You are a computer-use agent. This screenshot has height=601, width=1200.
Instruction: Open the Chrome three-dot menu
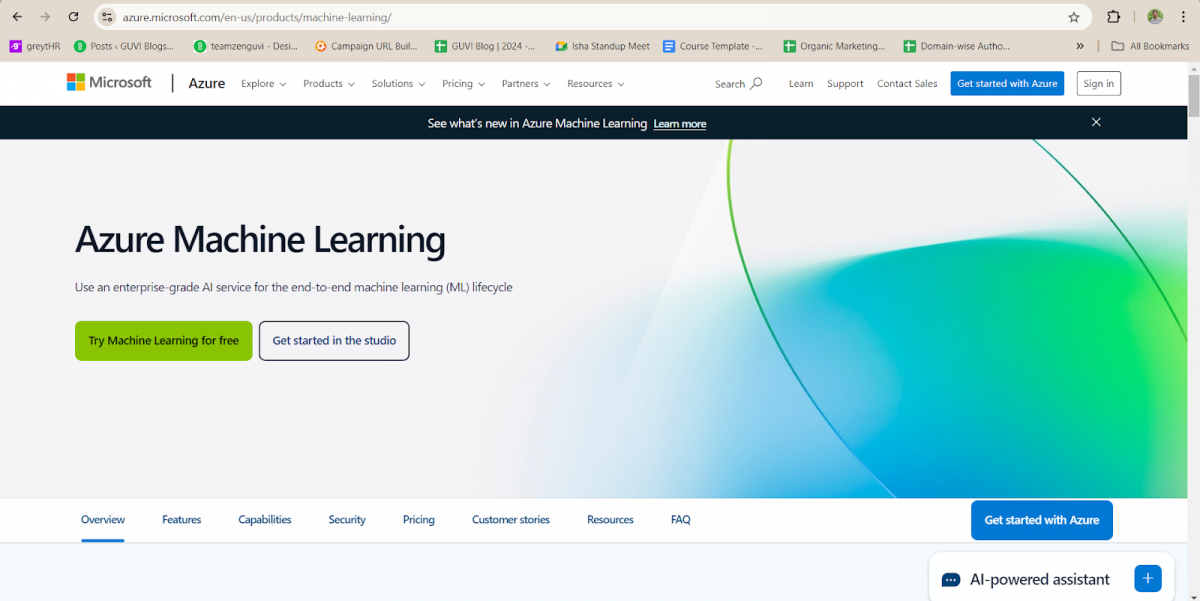click(x=1183, y=17)
